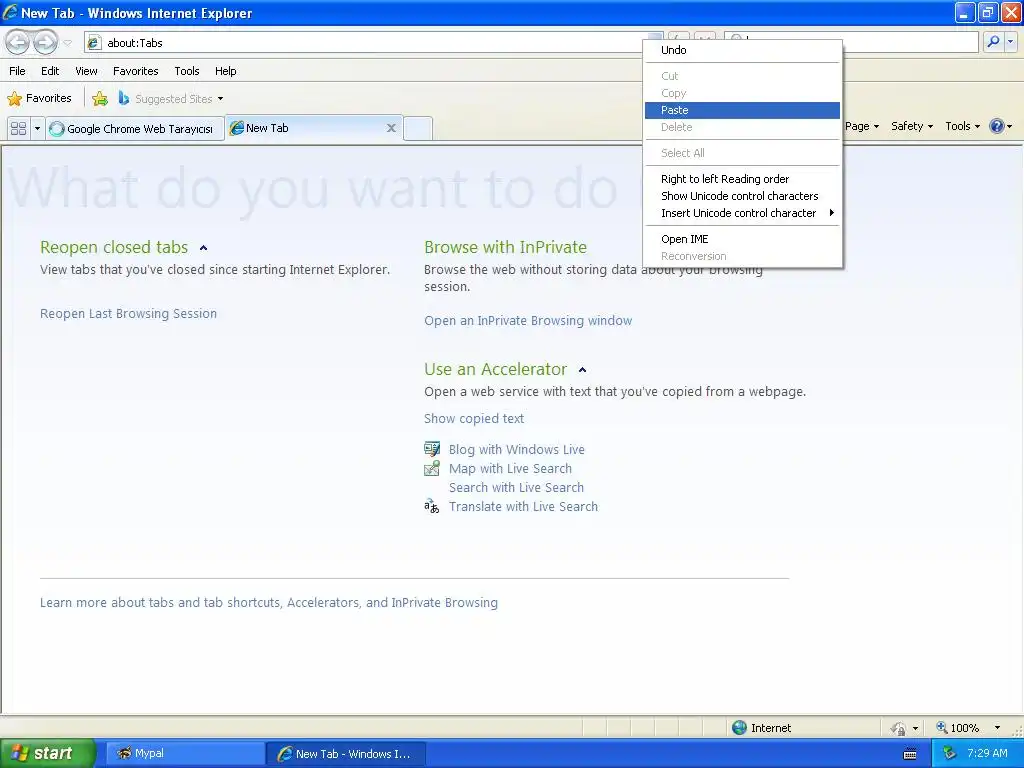Click Blog with Windows Live link

click(517, 449)
